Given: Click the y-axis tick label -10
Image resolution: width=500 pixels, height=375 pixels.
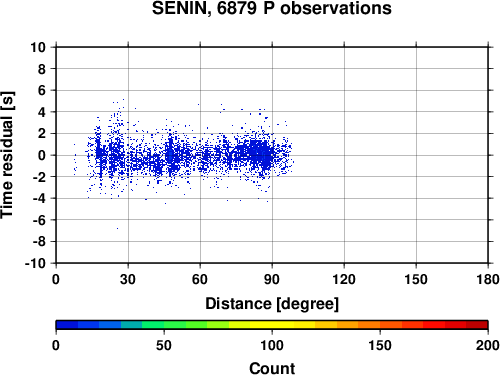Looking at the screenshot, I should (x=35, y=263).
